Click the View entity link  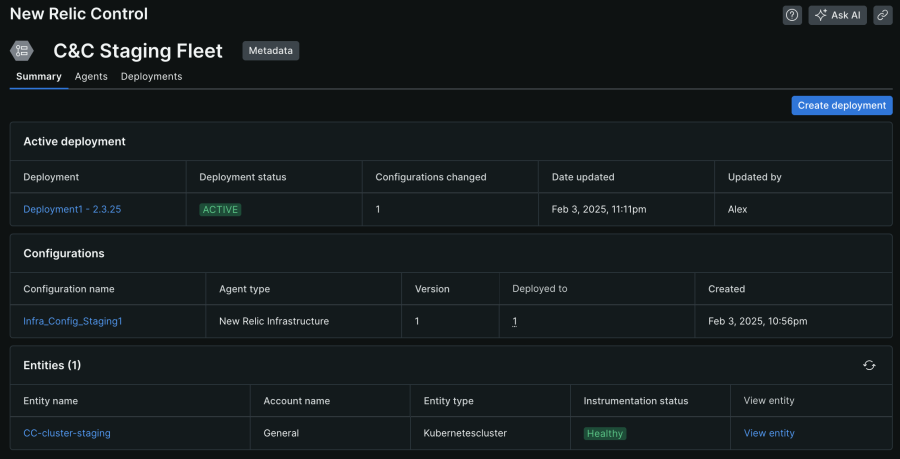(769, 433)
